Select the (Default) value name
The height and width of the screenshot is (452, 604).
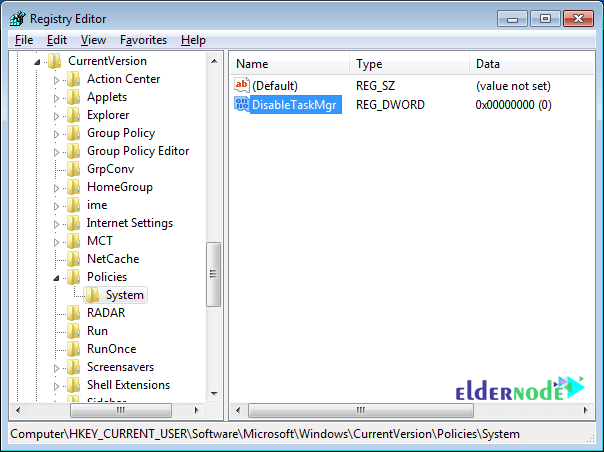275,86
